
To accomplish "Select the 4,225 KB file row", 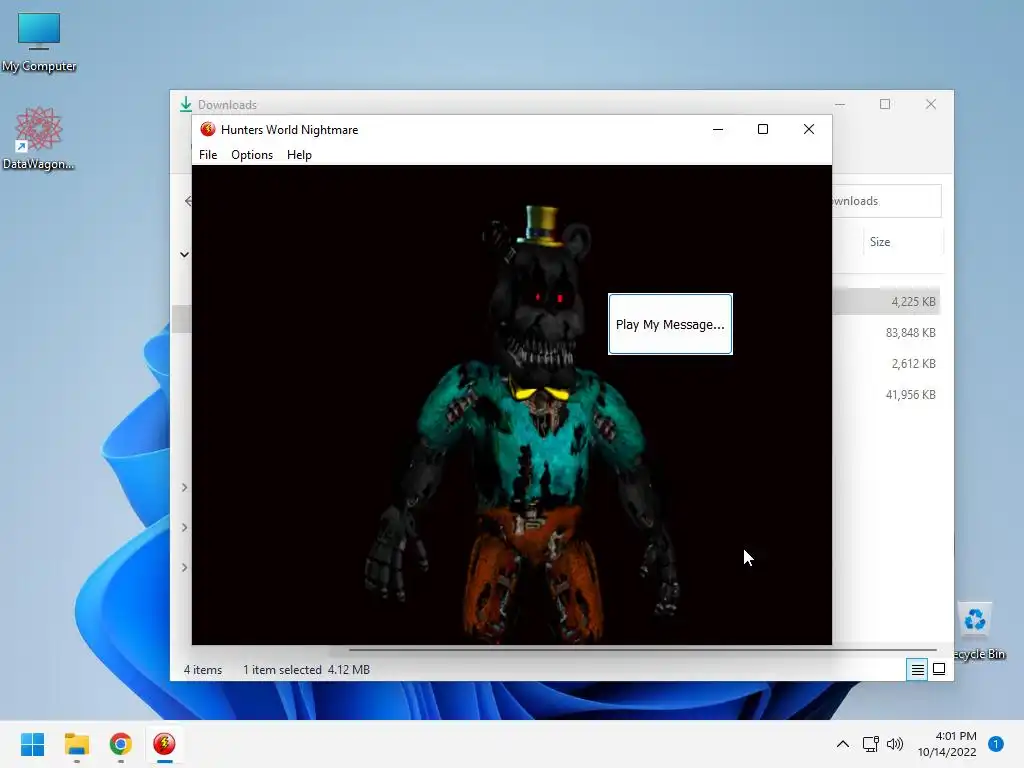I will click(886, 302).
